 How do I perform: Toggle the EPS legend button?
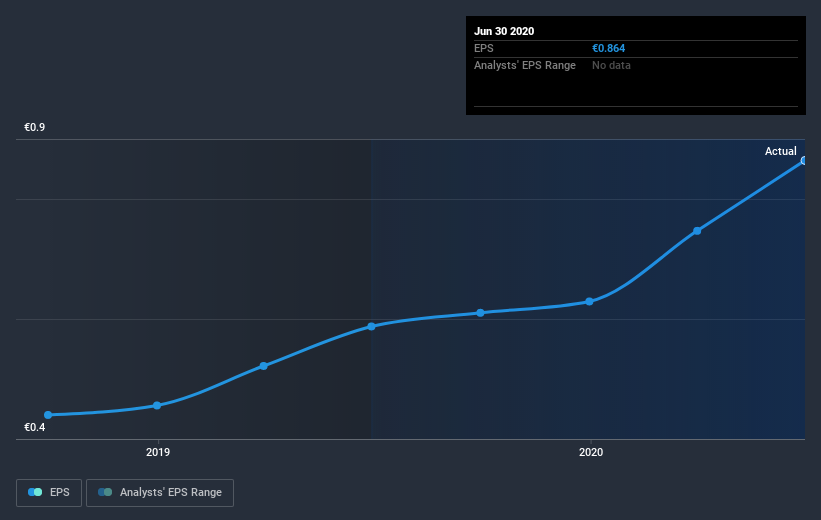(x=49, y=492)
